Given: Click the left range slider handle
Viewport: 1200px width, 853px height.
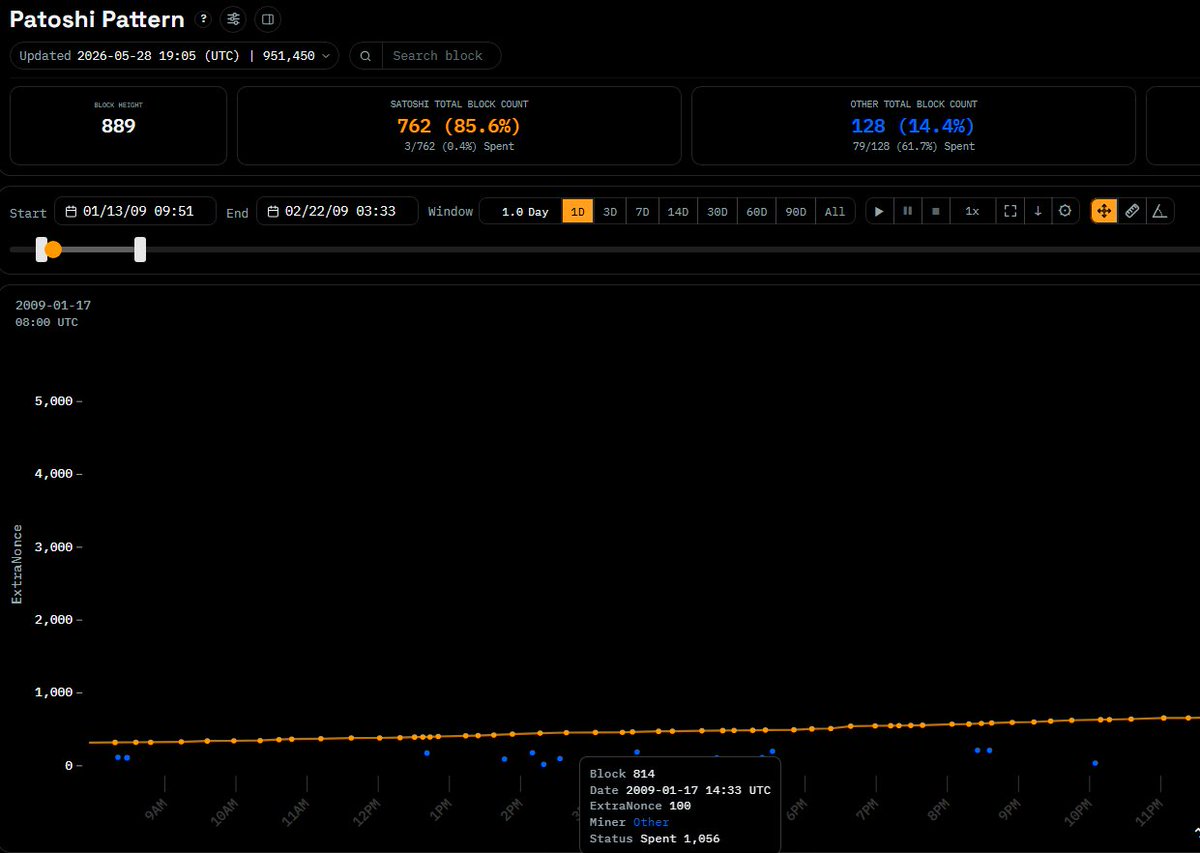Looking at the screenshot, I should (x=41, y=250).
